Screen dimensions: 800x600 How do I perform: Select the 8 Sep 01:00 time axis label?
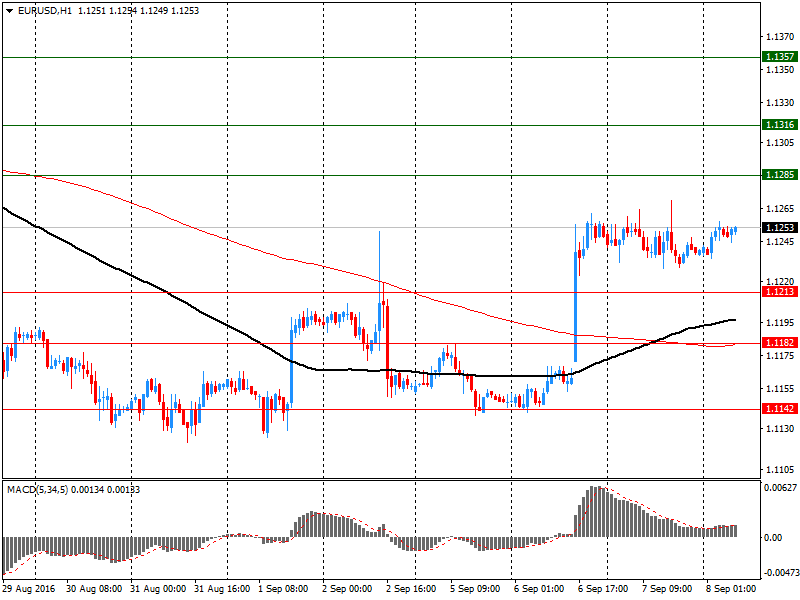click(731, 589)
